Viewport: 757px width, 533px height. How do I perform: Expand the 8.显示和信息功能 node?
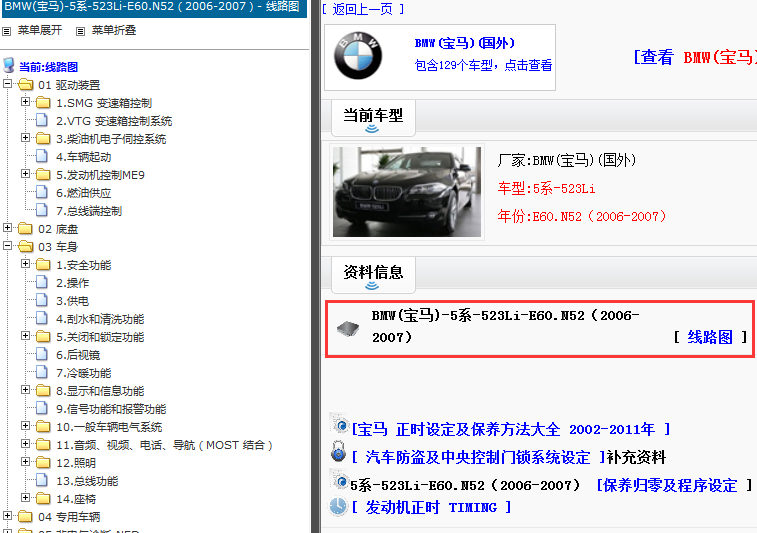(25, 390)
